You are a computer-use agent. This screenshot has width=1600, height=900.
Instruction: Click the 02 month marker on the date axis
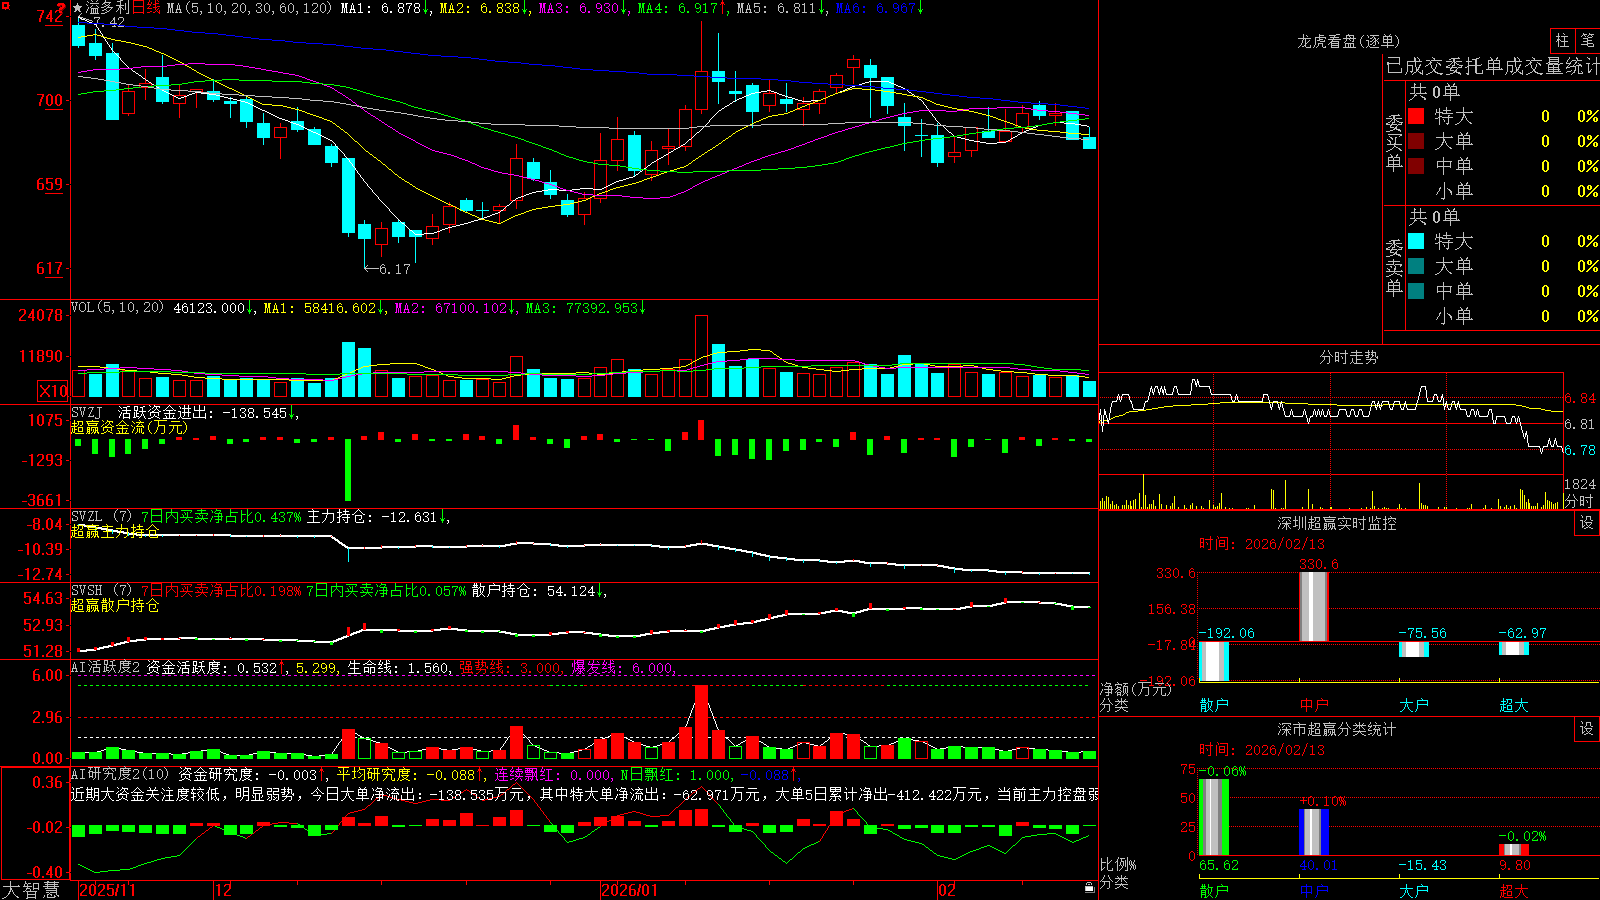(x=947, y=890)
